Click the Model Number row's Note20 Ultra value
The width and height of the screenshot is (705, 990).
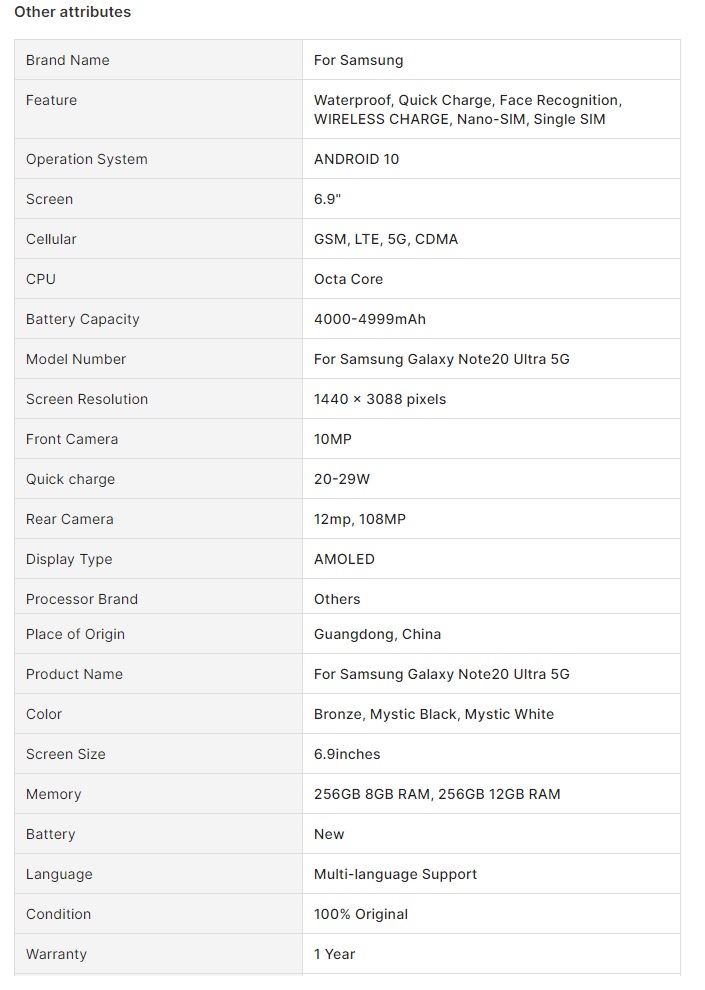click(441, 359)
